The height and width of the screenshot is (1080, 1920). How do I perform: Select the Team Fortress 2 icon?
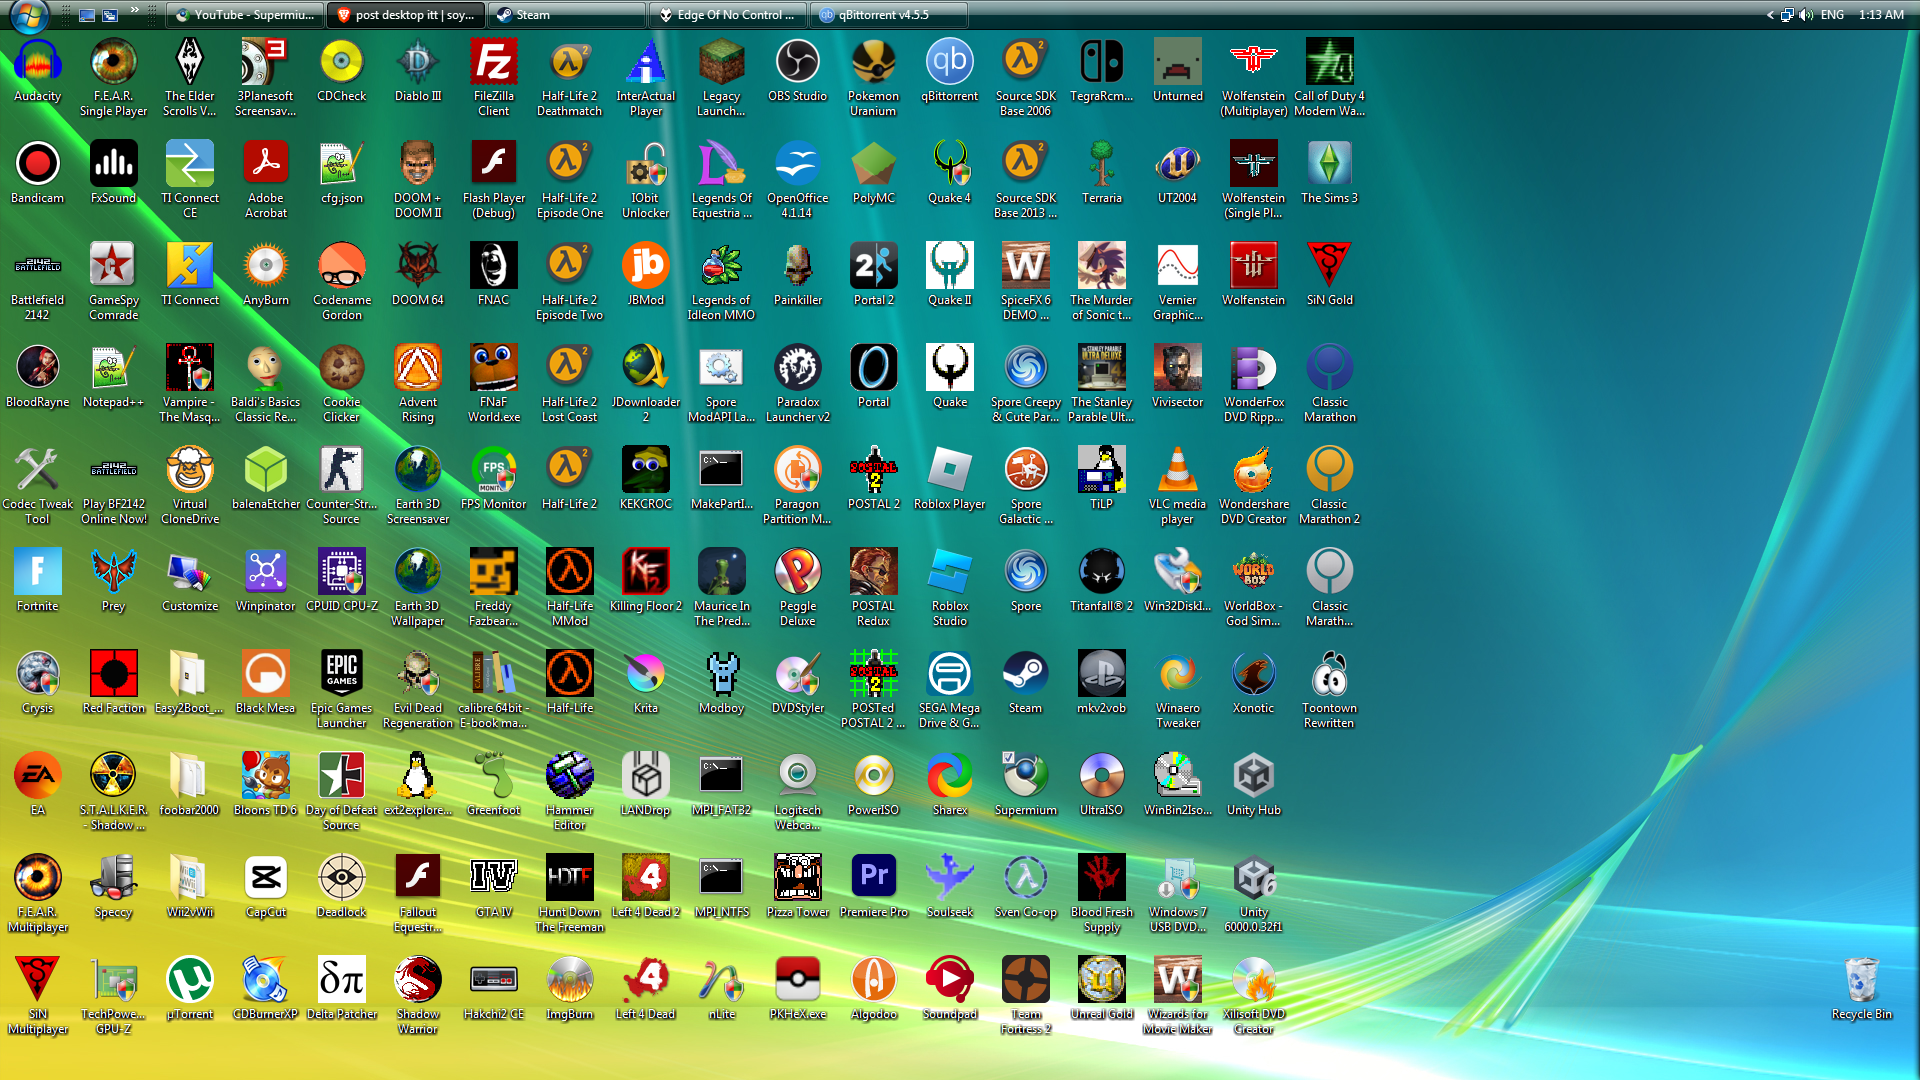pos(1026,996)
